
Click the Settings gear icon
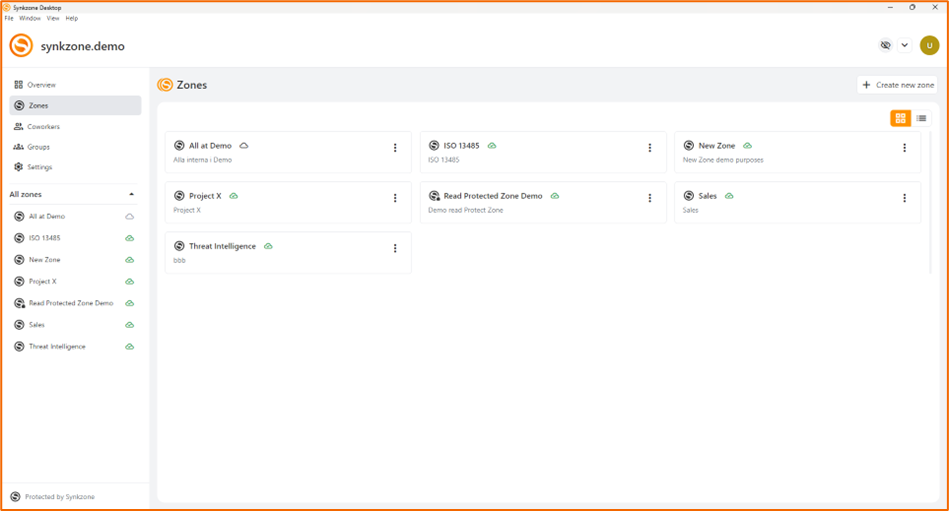pos(19,167)
